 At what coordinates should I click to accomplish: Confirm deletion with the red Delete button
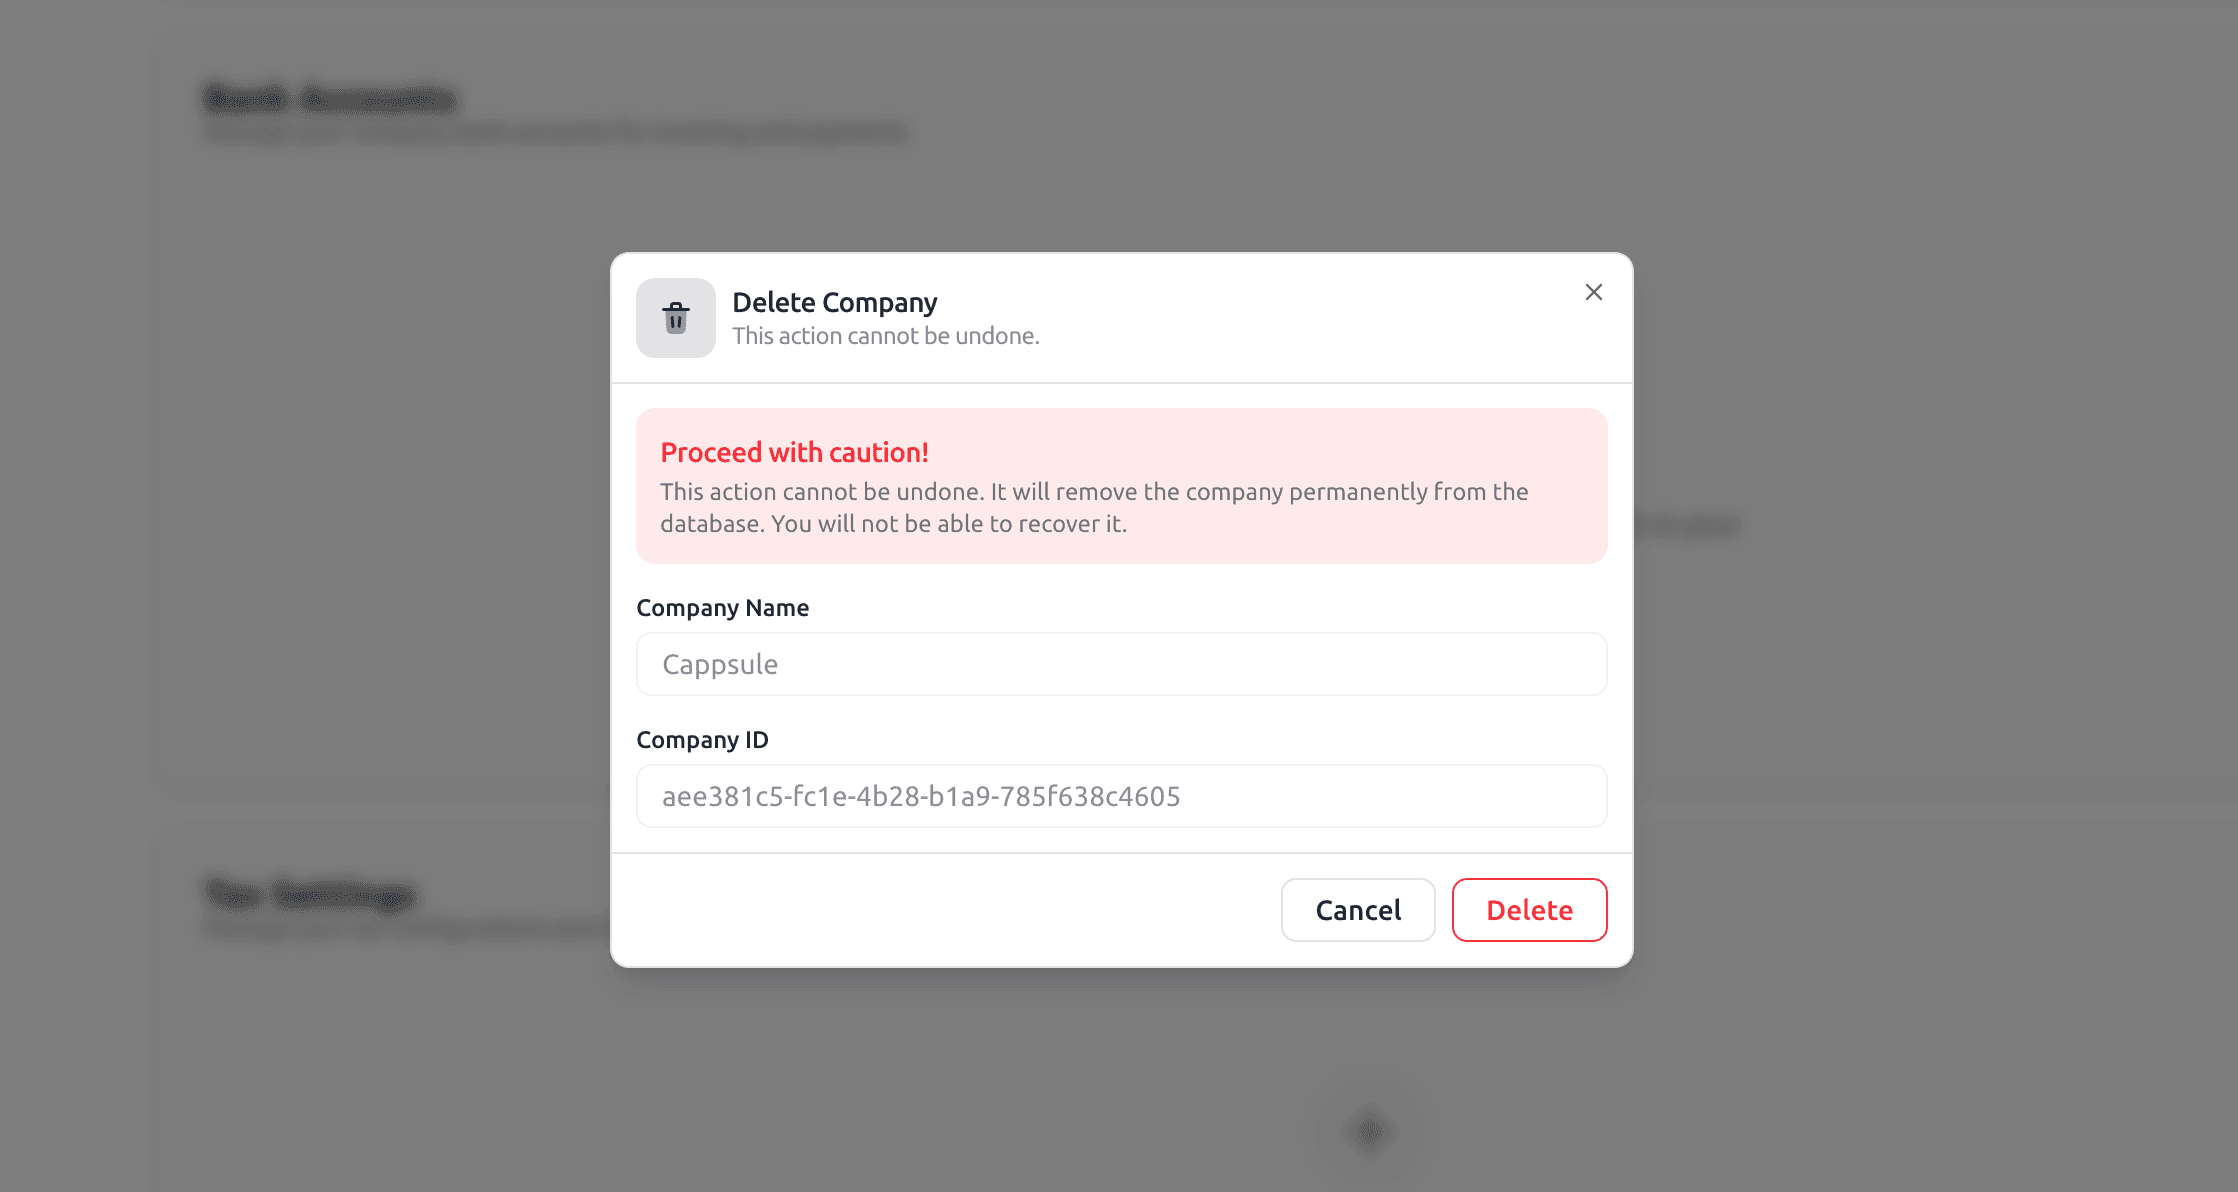tap(1529, 910)
